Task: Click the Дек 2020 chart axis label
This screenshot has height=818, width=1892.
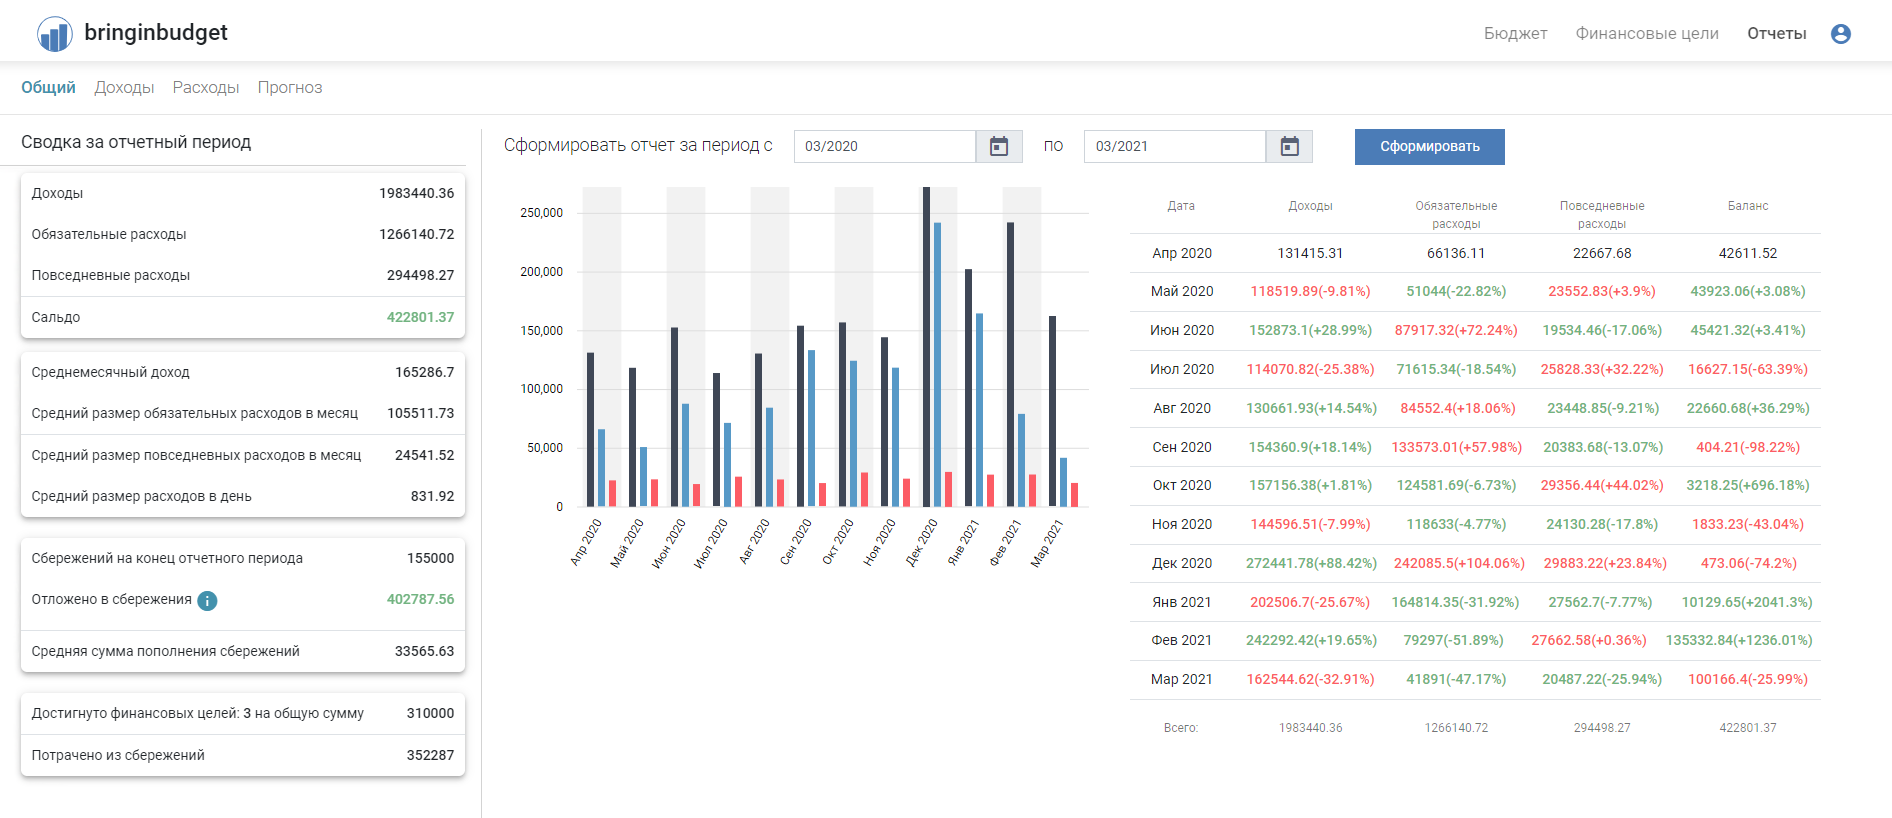Action: pyautogui.click(x=921, y=543)
